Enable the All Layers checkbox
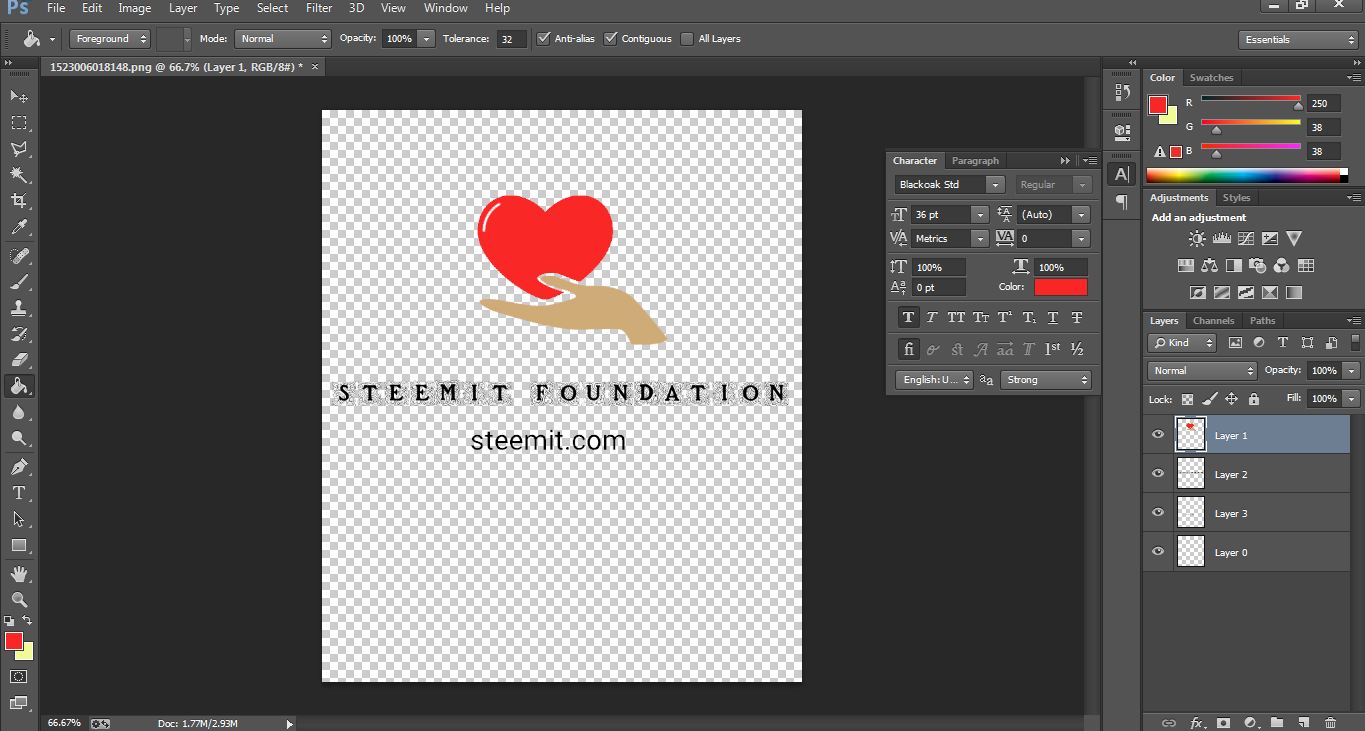1365x731 pixels. click(687, 39)
